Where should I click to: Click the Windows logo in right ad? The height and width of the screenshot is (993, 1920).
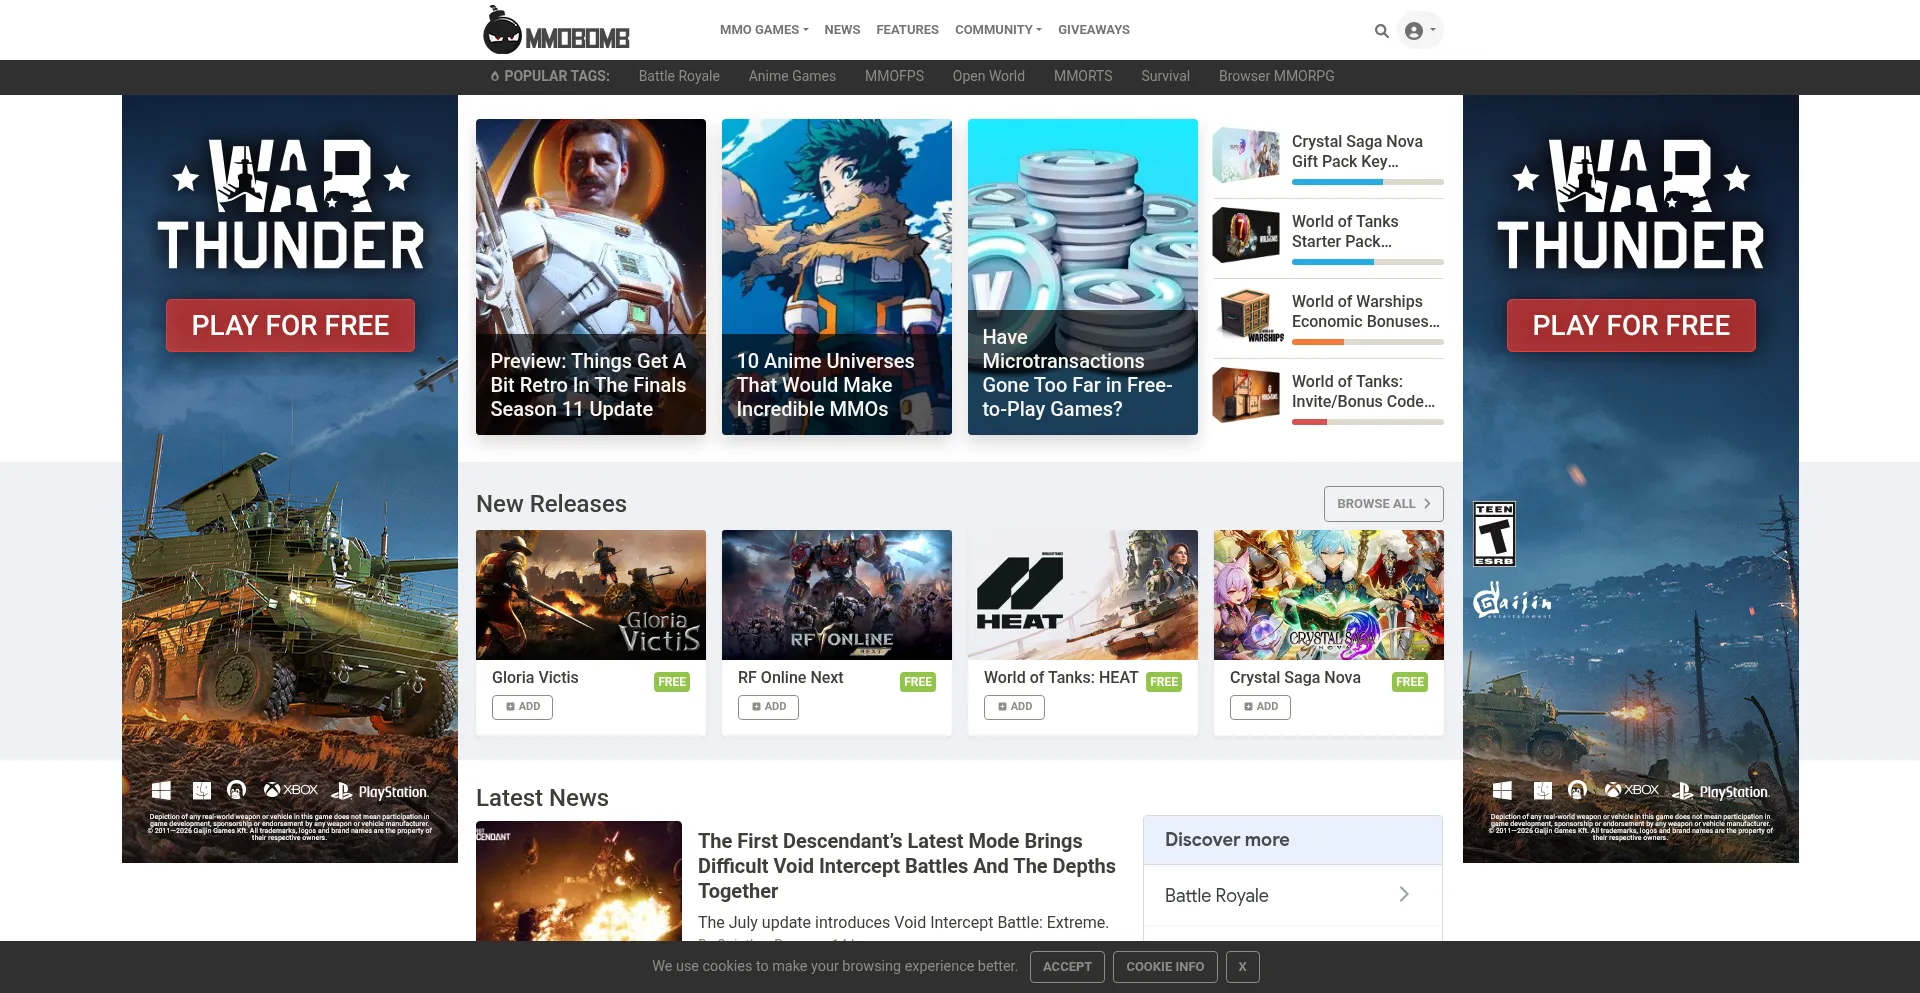[1502, 791]
